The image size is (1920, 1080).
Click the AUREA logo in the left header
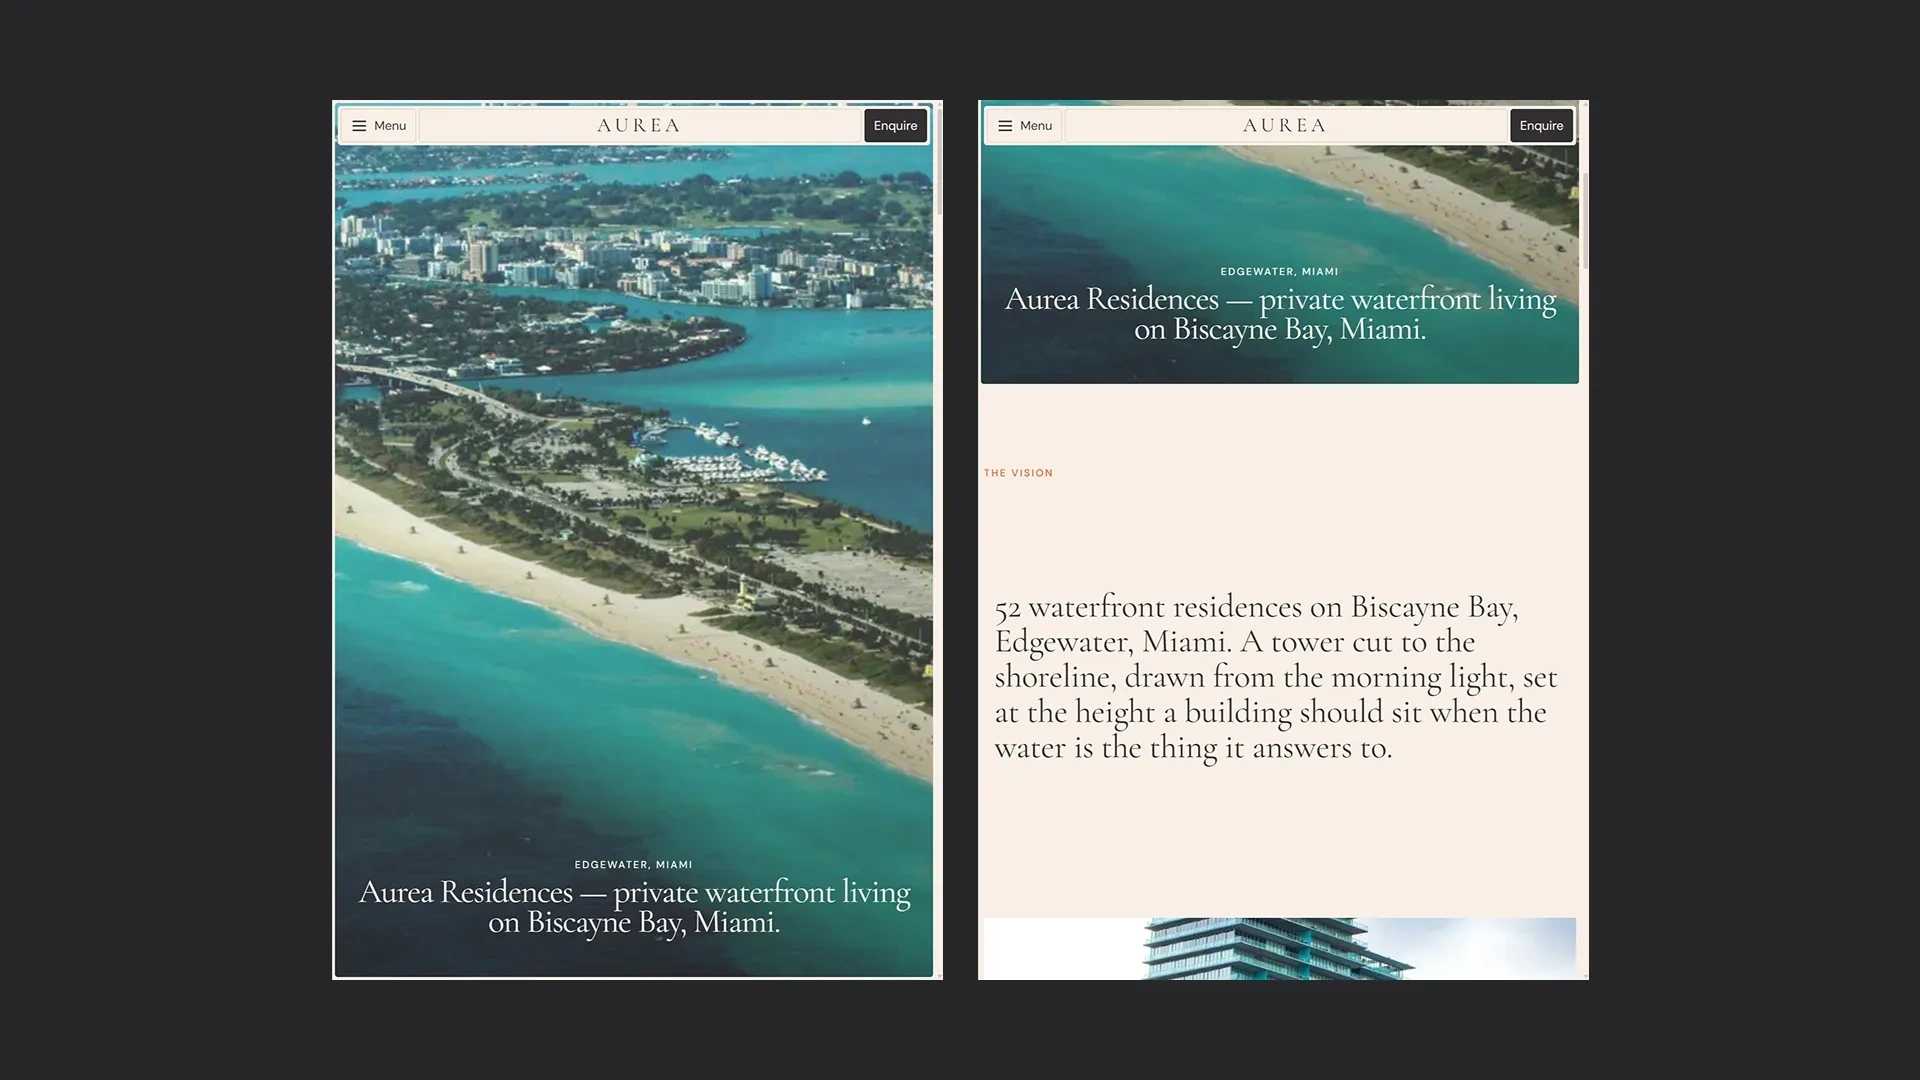tap(638, 126)
